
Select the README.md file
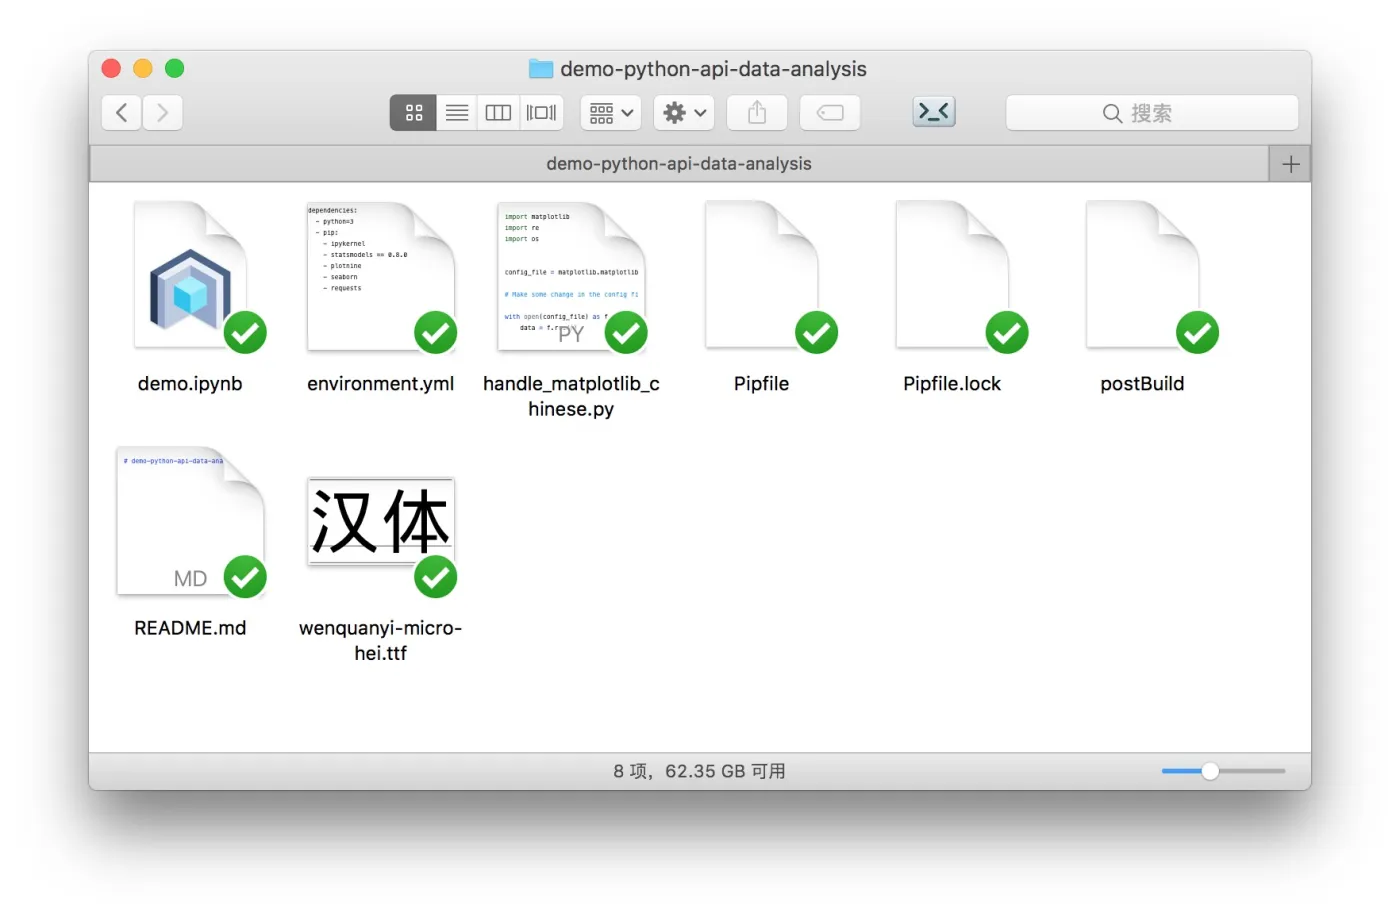(190, 542)
